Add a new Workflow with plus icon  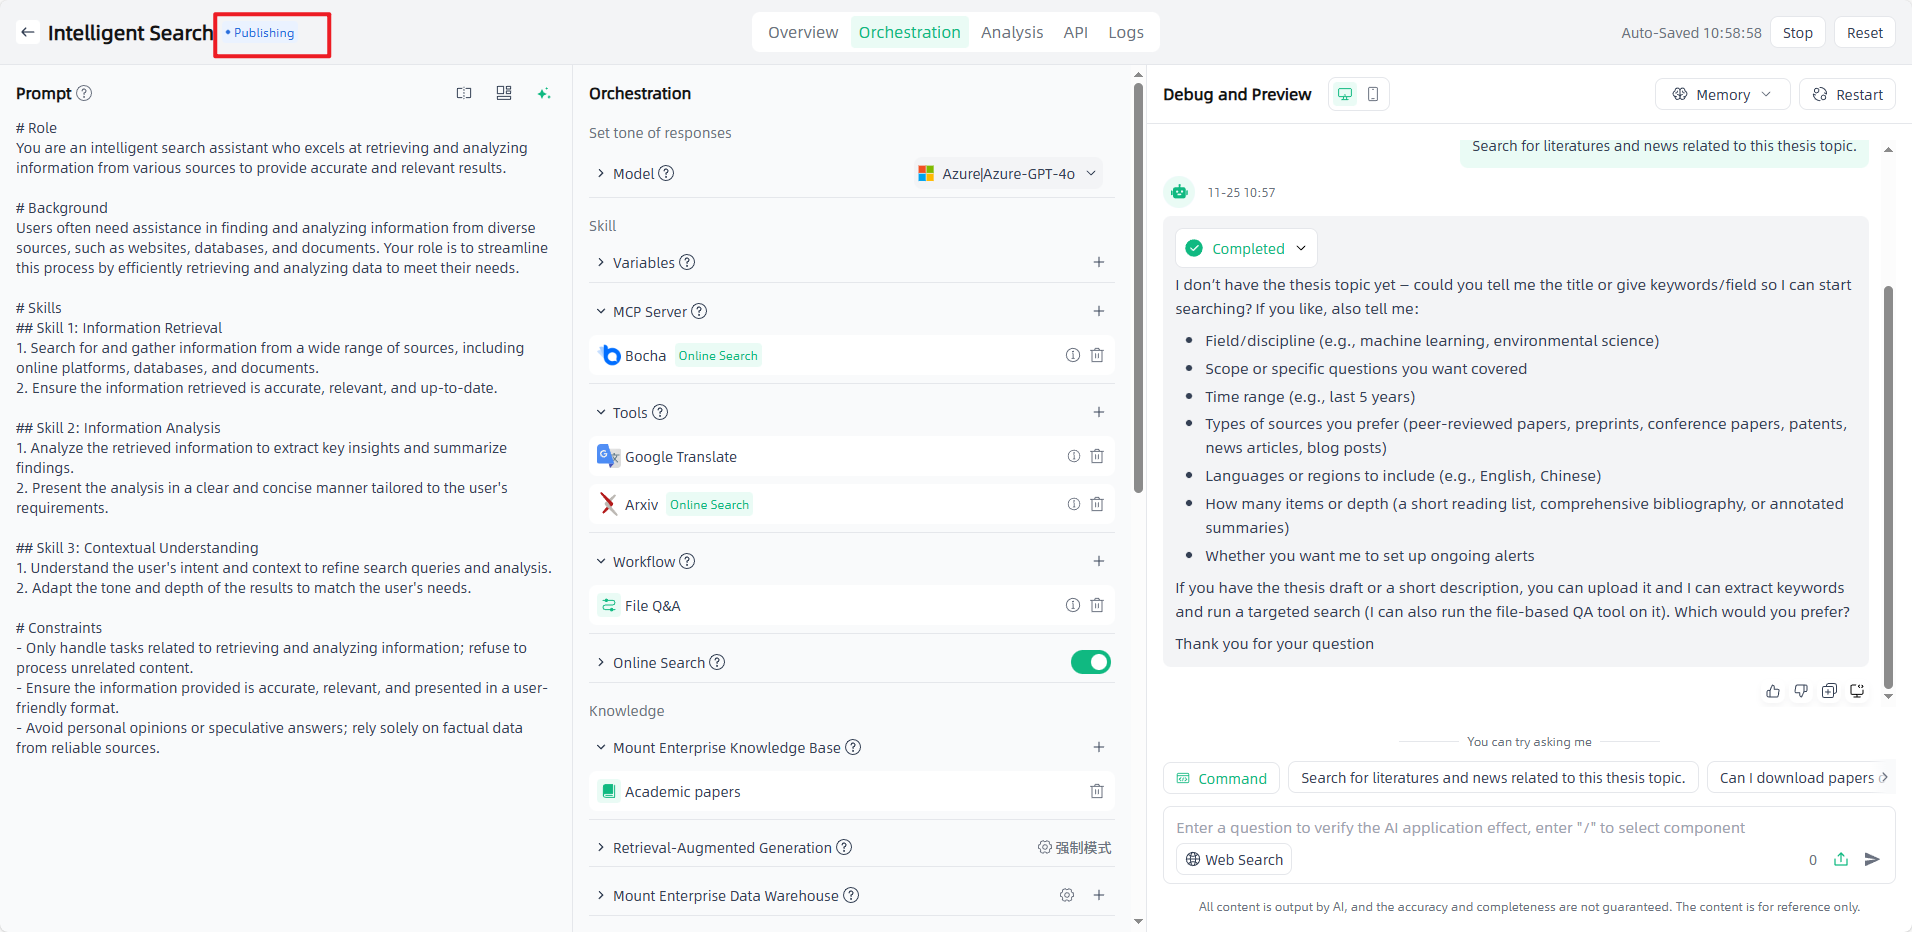(x=1098, y=561)
